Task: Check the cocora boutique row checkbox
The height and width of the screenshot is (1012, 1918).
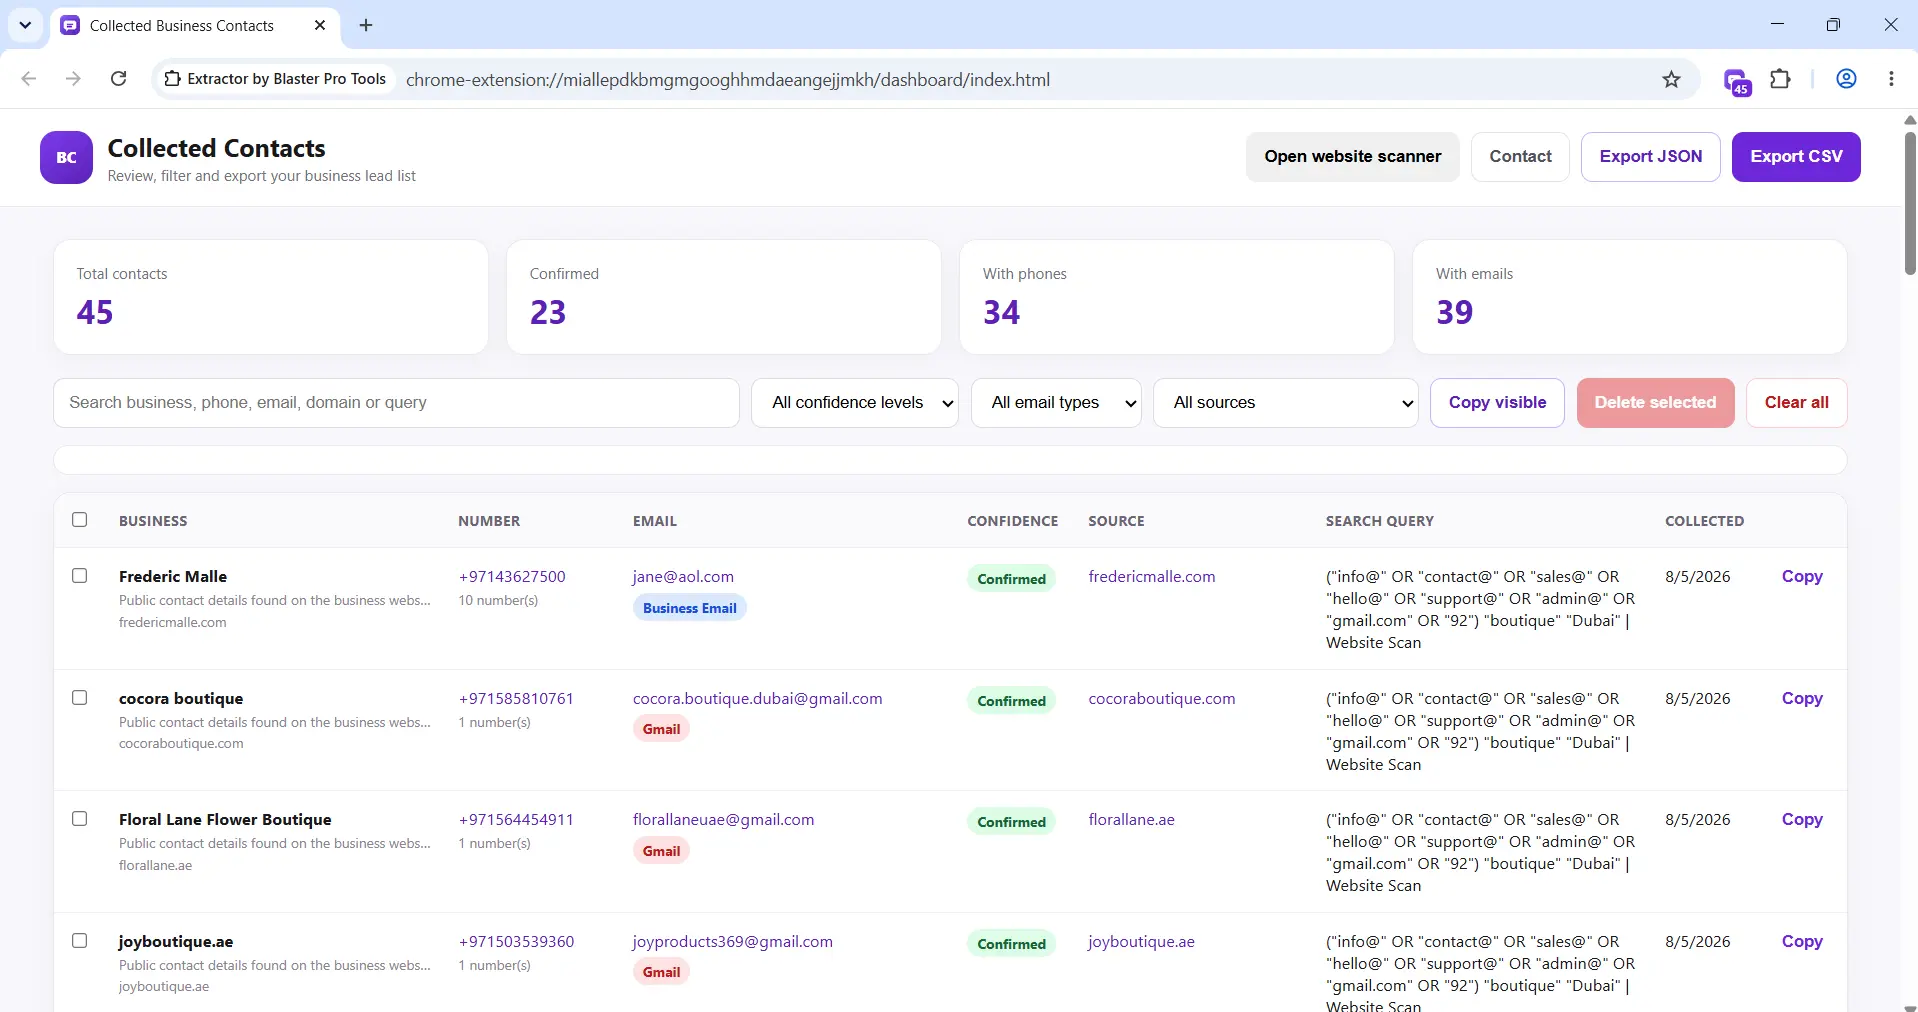Action: click(x=80, y=698)
